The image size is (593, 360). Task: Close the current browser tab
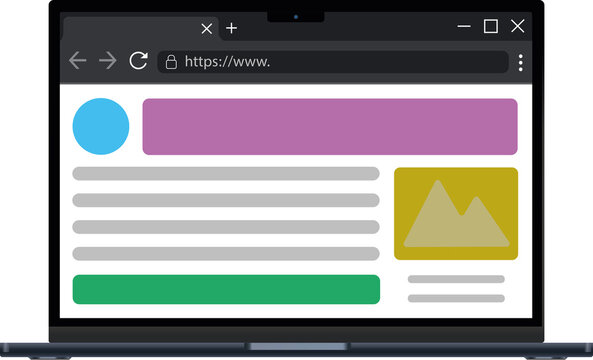point(206,29)
